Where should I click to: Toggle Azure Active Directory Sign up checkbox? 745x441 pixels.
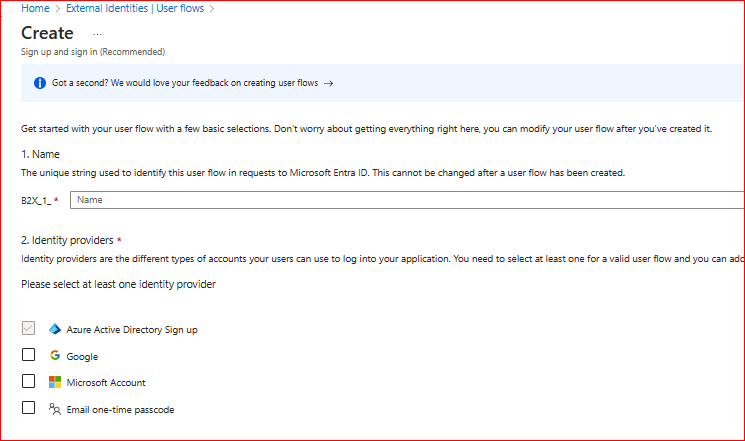pos(29,328)
